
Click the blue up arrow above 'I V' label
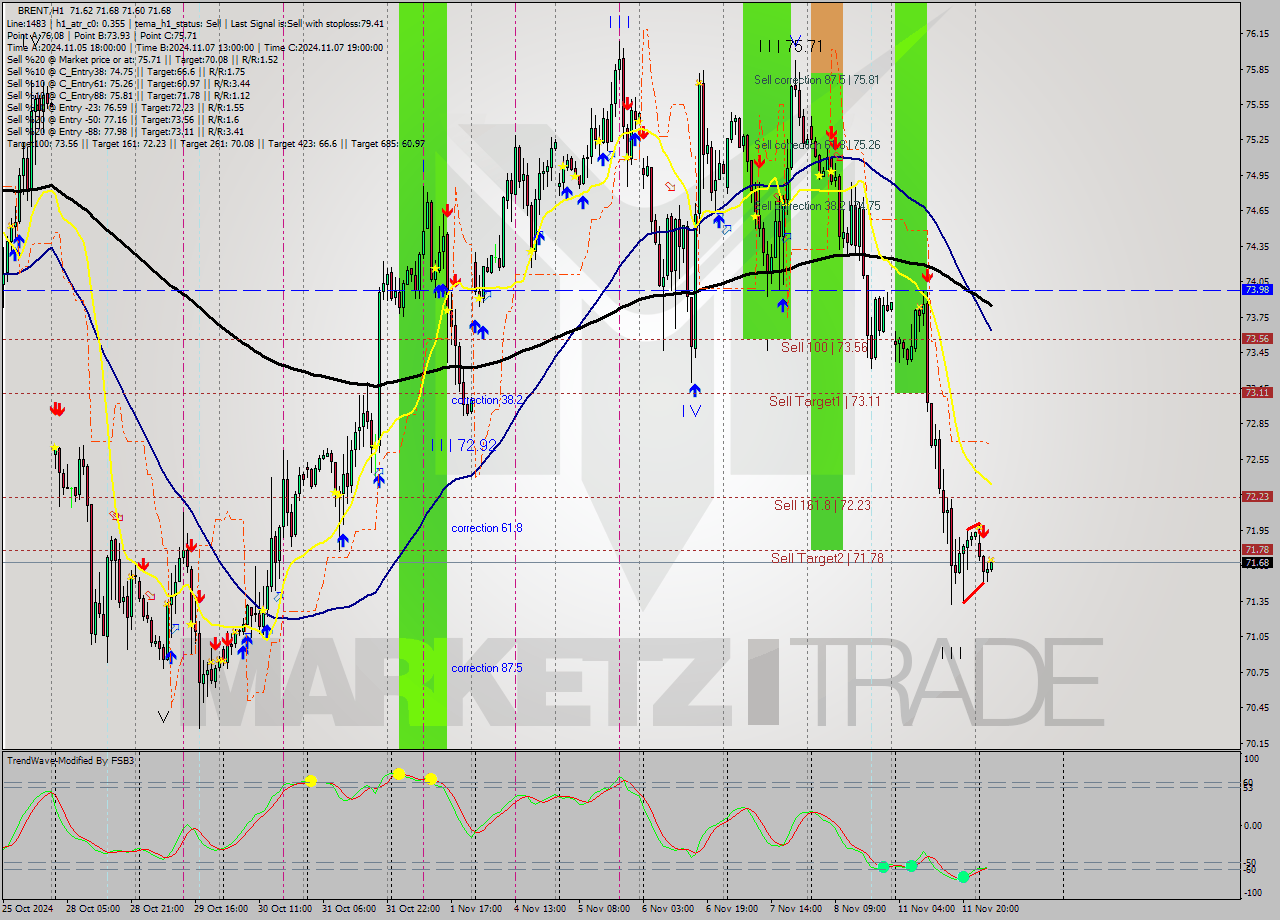(694, 390)
